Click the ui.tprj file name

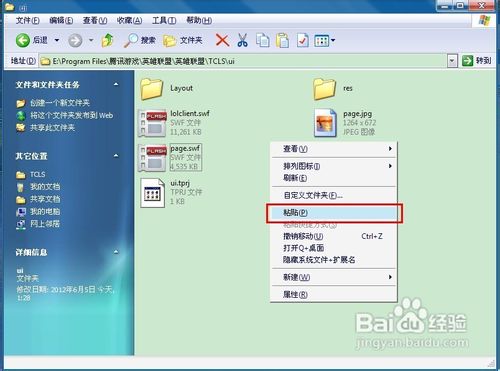(180, 183)
